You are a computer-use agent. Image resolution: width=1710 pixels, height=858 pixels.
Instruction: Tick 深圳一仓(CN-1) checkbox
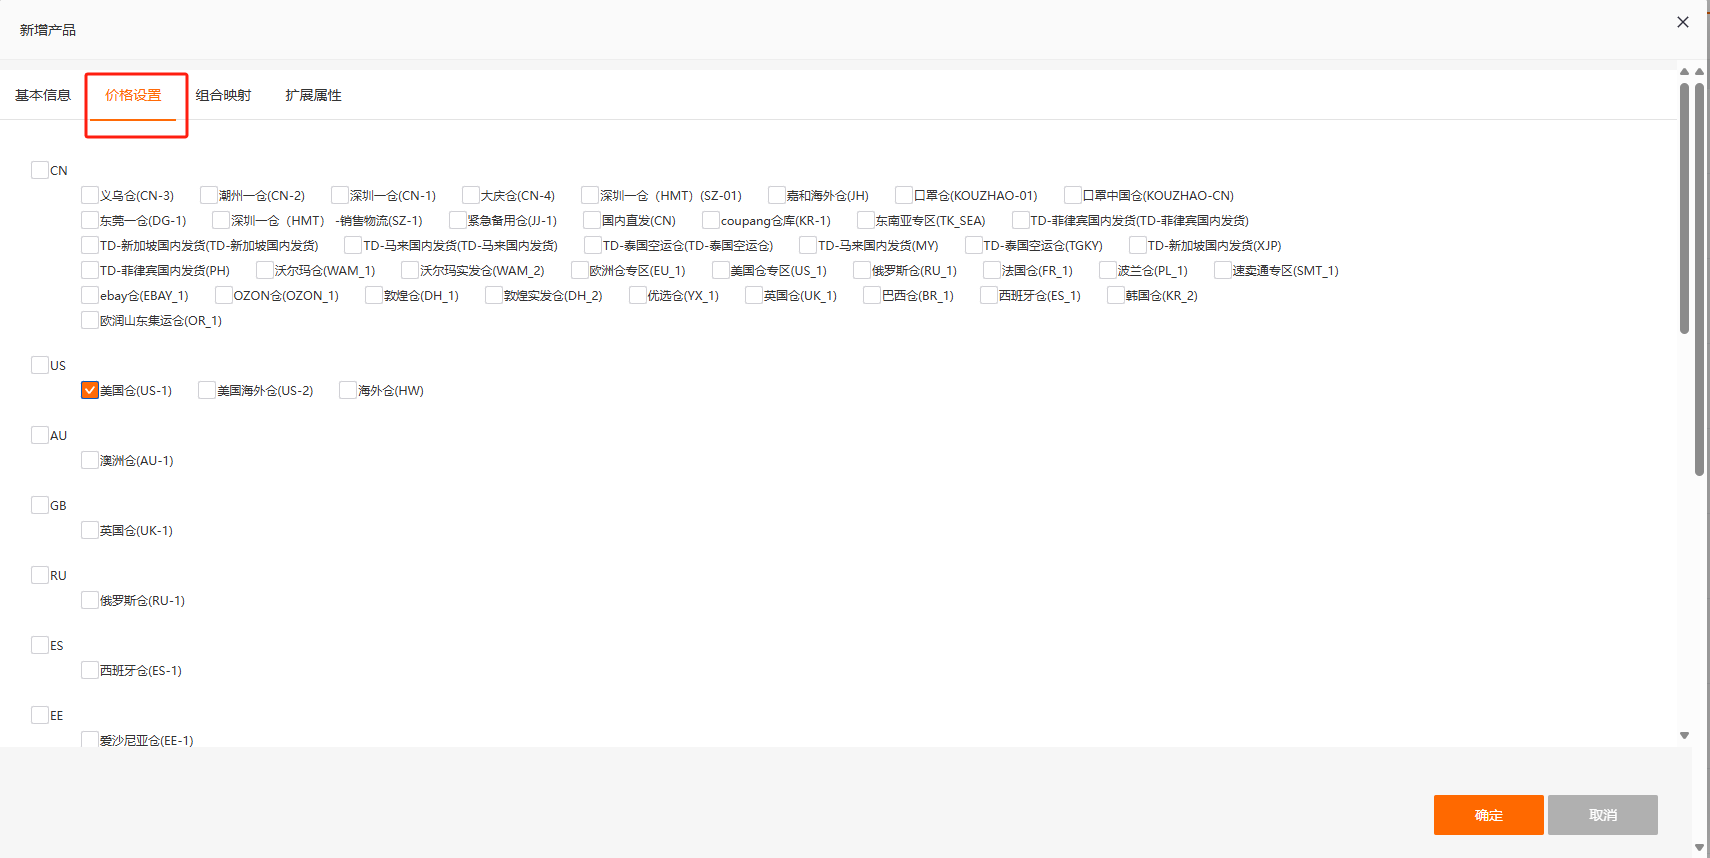[x=340, y=195]
